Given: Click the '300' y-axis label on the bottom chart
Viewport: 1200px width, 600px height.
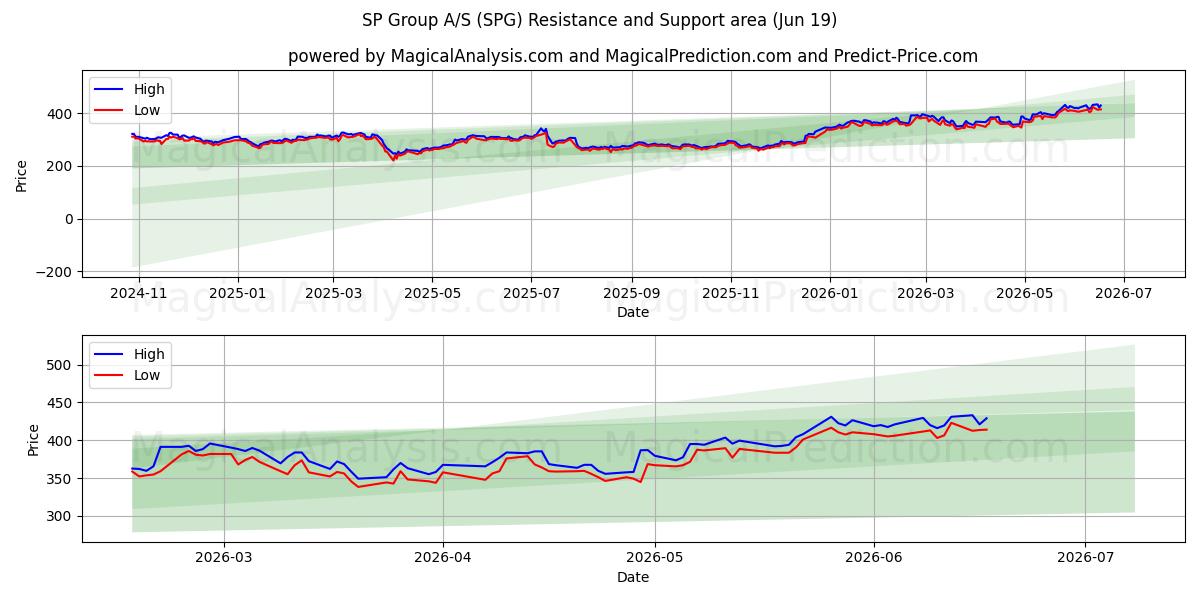Looking at the screenshot, I should [62, 517].
